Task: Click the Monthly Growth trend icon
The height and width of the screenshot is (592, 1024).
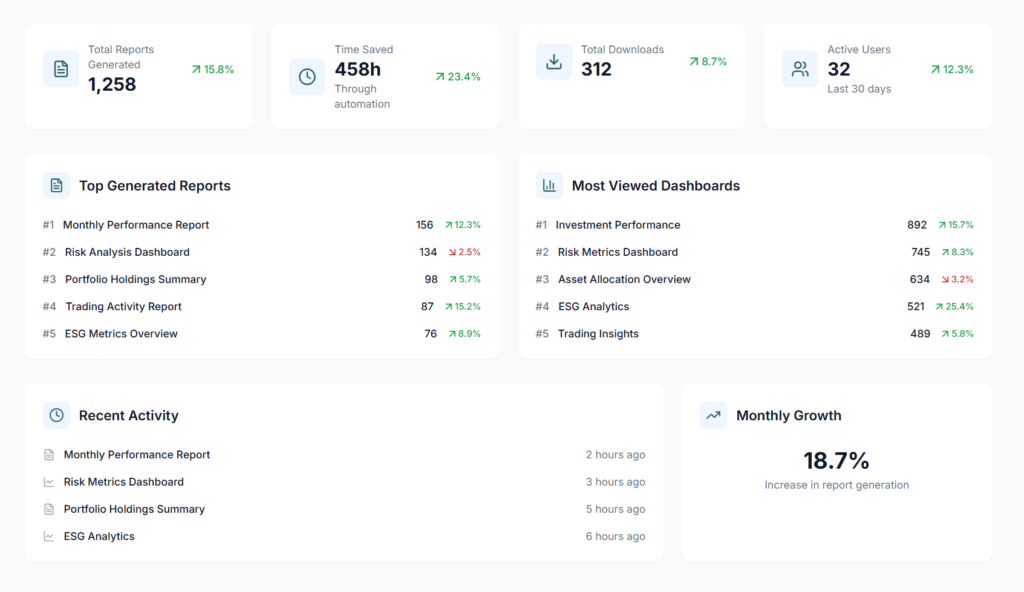Action: (713, 415)
